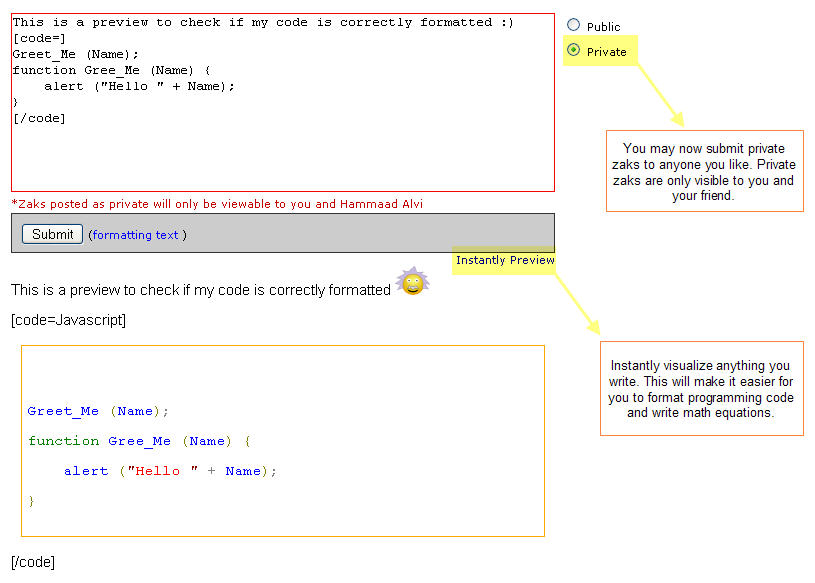Click the red private zaks notice text
Screen dimensions: 815x583
pos(217,204)
